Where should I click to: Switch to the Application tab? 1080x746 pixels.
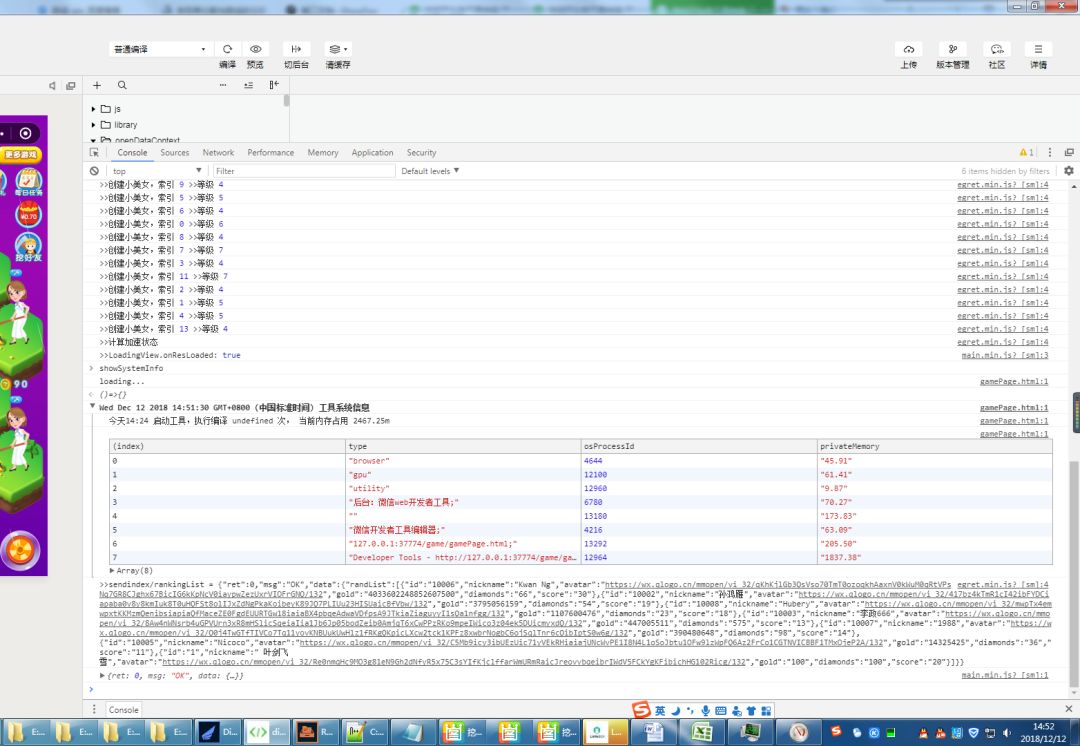click(x=373, y=152)
